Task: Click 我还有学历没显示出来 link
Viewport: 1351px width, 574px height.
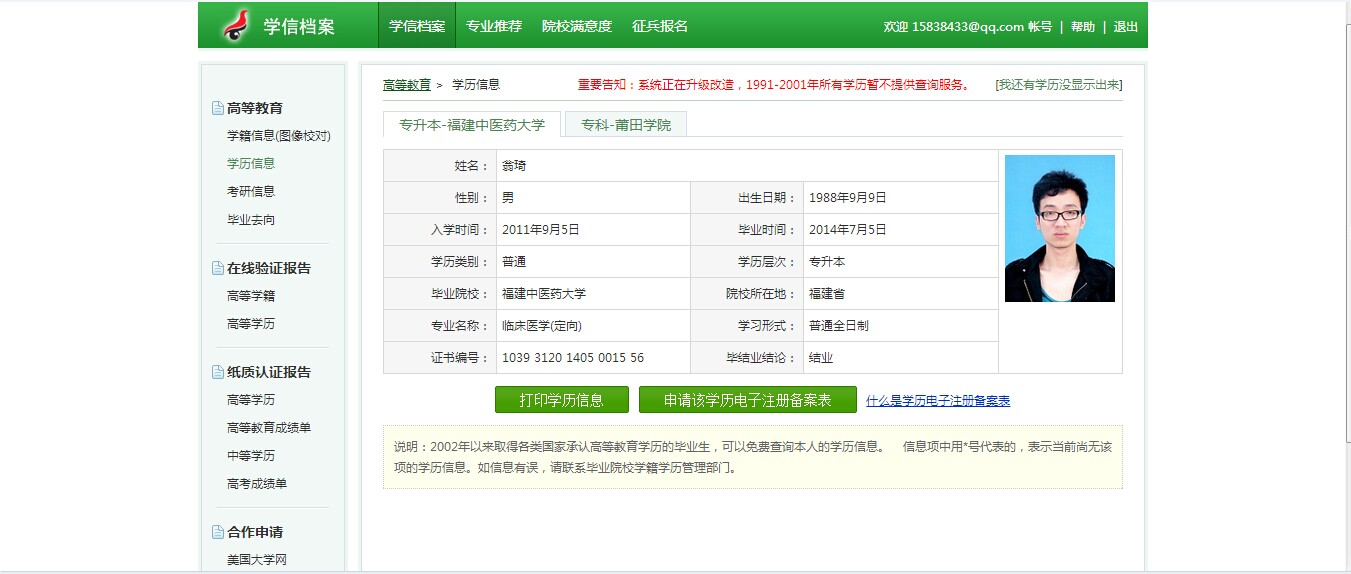Action: (x=1059, y=85)
